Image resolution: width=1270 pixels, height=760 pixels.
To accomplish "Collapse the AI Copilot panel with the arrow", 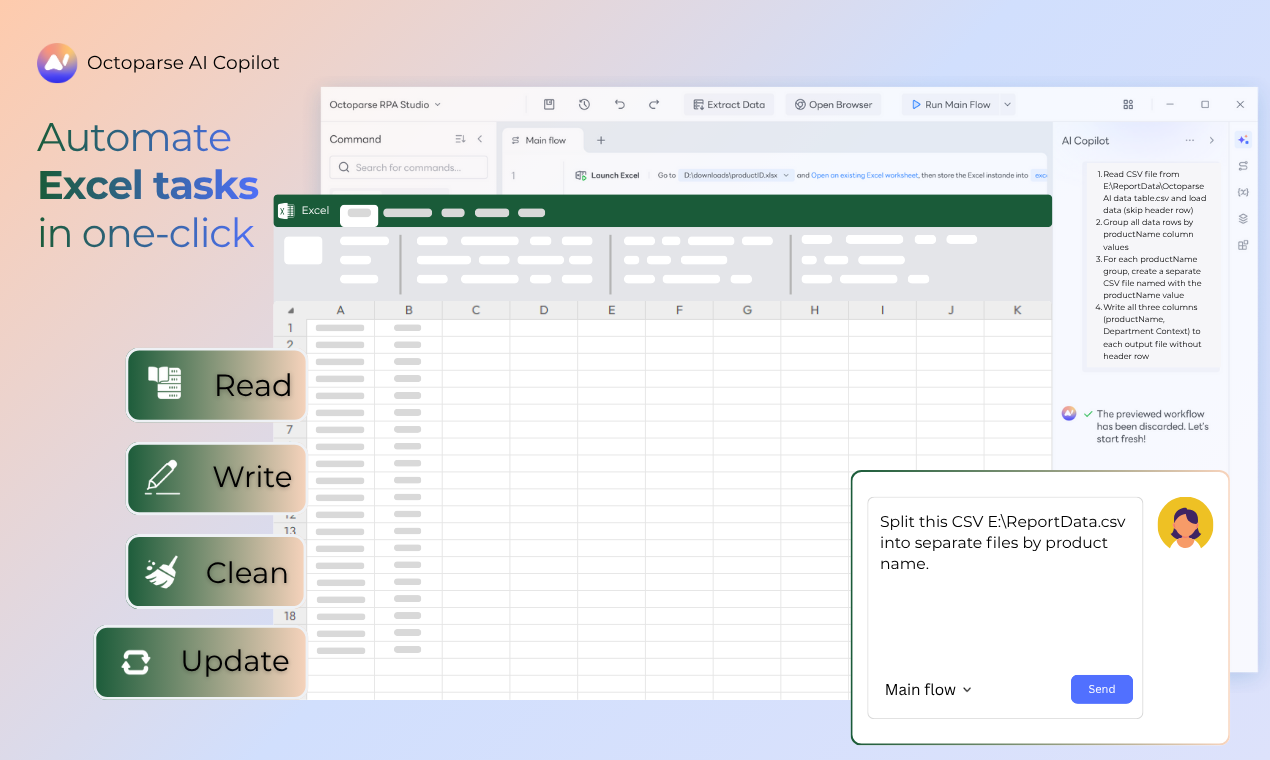I will coord(1212,141).
